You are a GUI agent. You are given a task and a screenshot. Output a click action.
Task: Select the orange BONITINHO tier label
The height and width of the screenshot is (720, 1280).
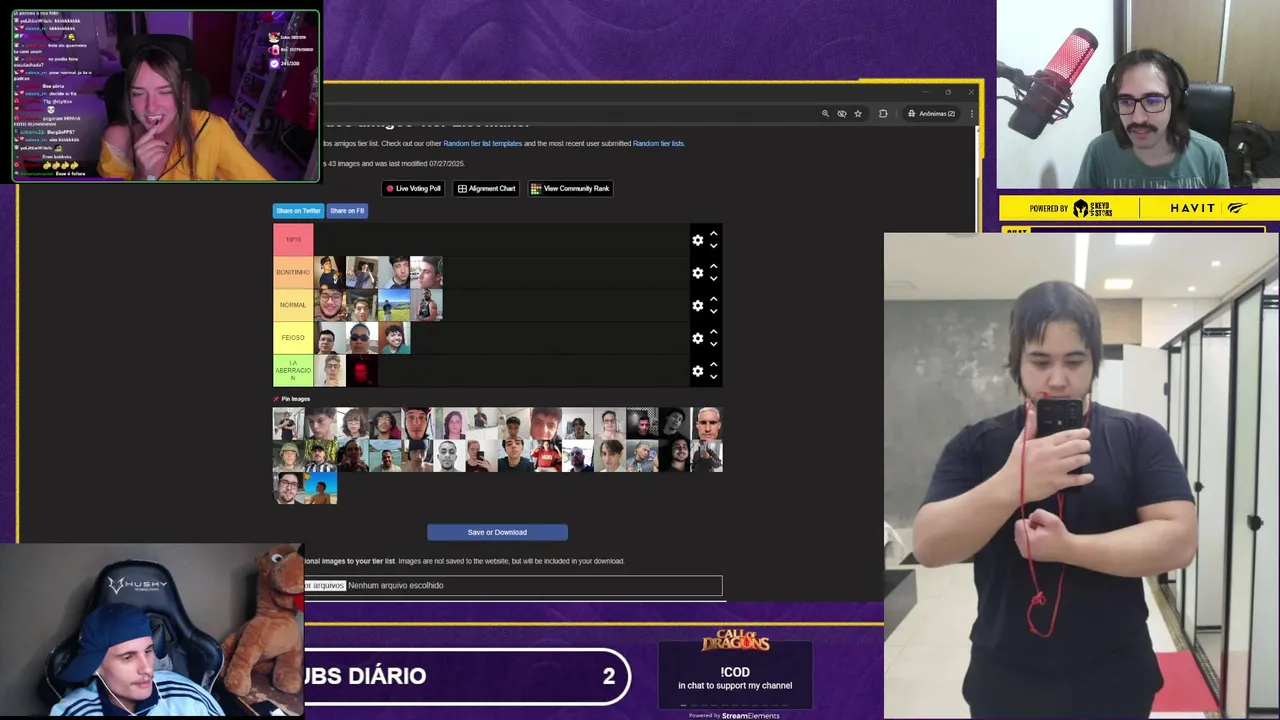[293, 272]
